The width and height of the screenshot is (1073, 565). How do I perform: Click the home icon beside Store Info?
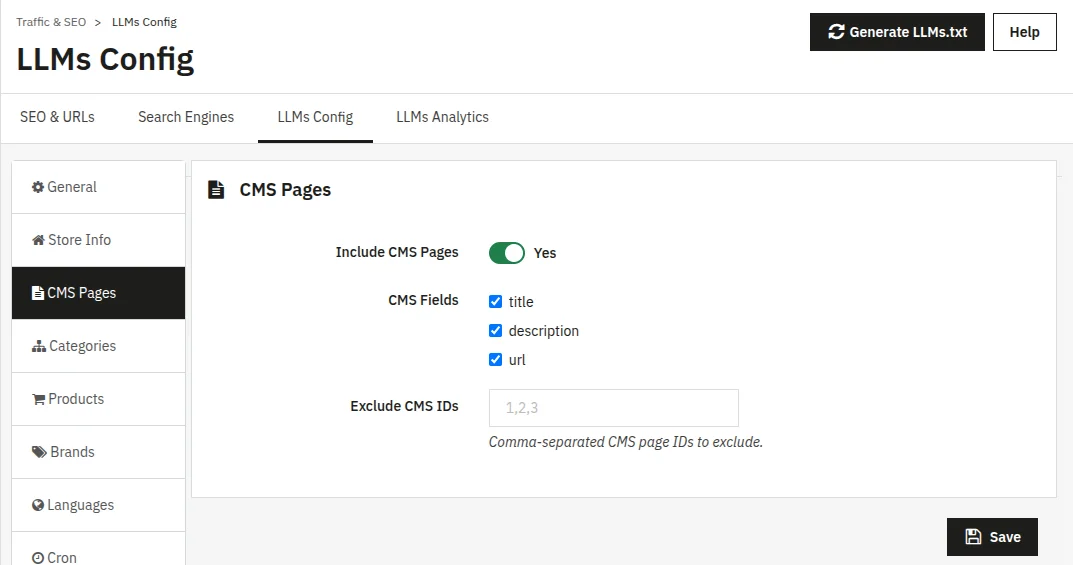[38, 240]
